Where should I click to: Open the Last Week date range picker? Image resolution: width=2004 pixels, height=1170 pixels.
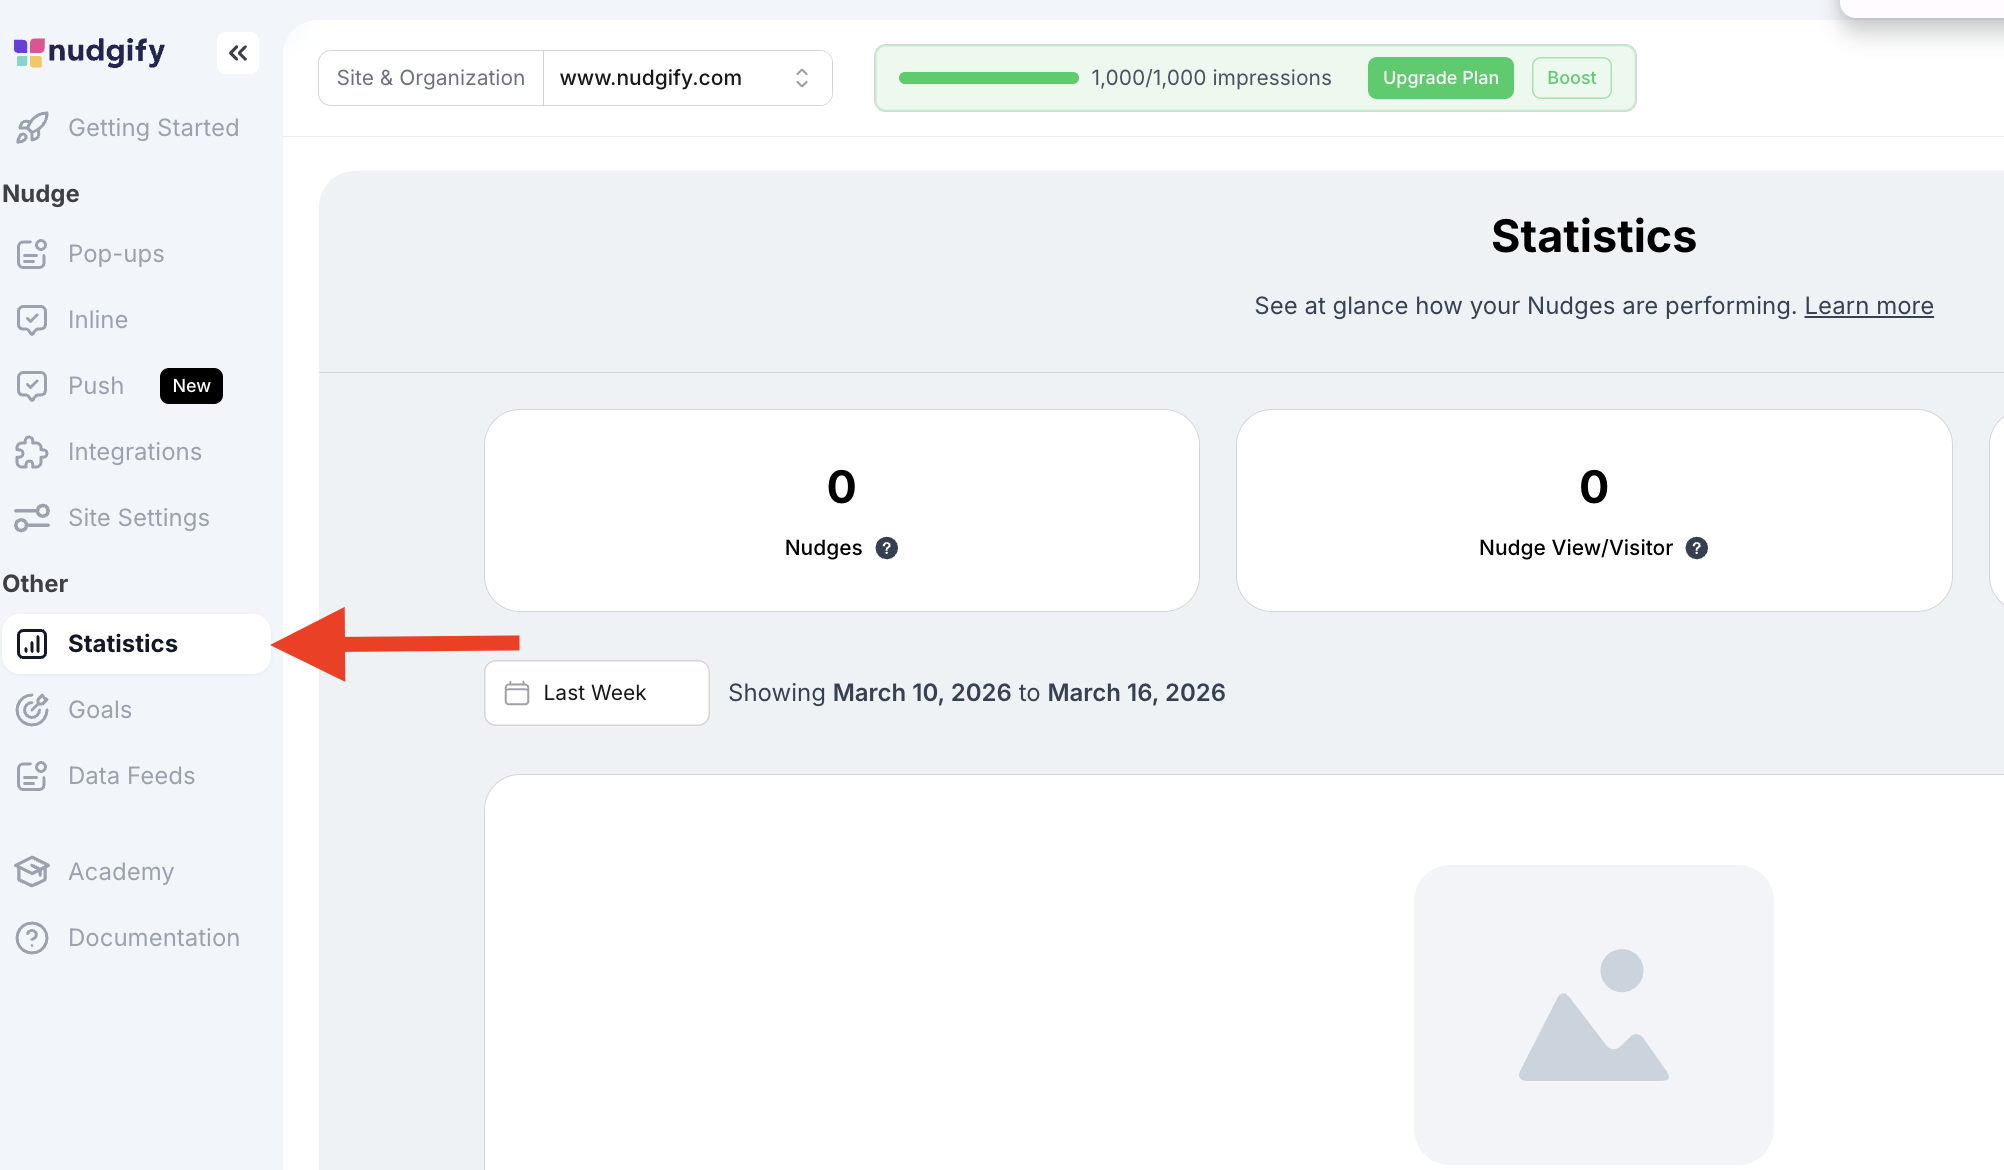[596, 693]
